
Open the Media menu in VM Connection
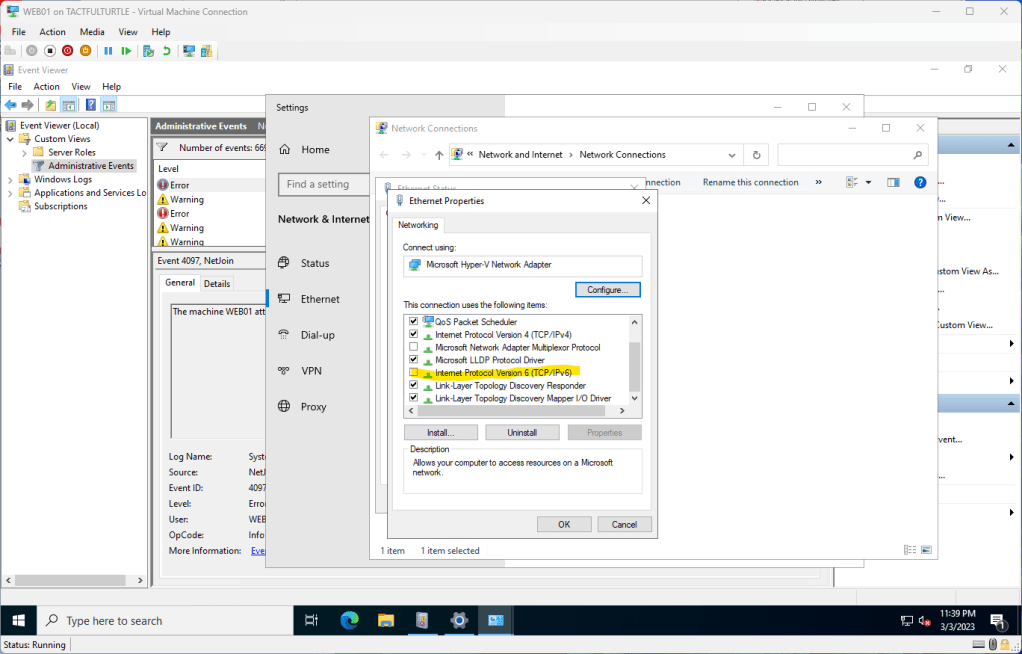click(x=92, y=32)
